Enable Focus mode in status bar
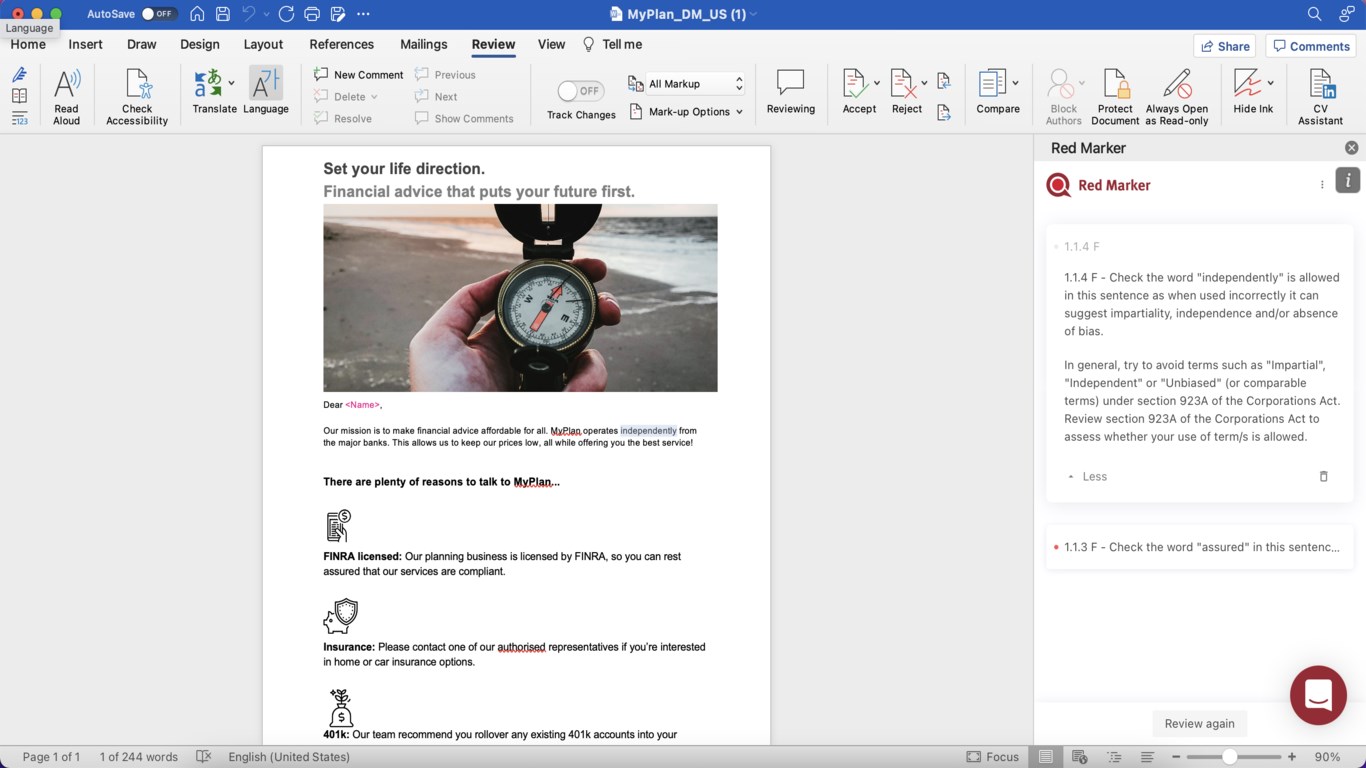Viewport: 1366px width, 768px height. click(x=992, y=757)
